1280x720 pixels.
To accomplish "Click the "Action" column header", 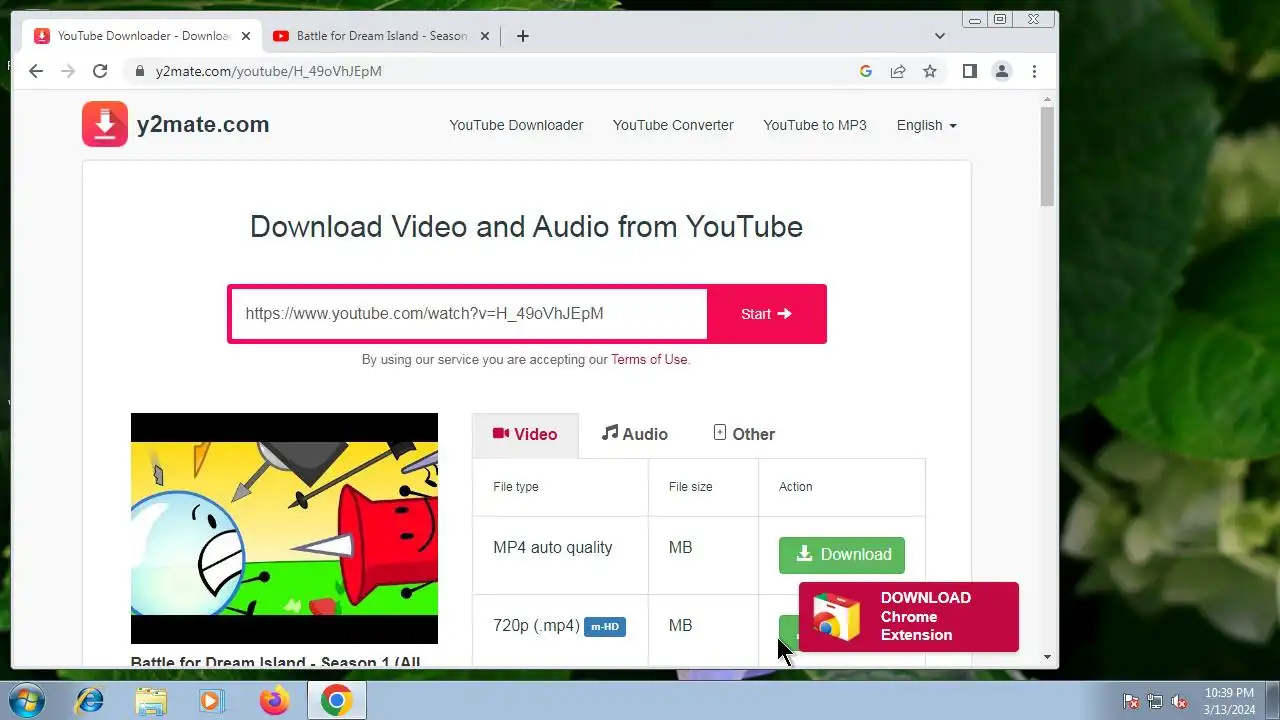I will [x=796, y=487].
